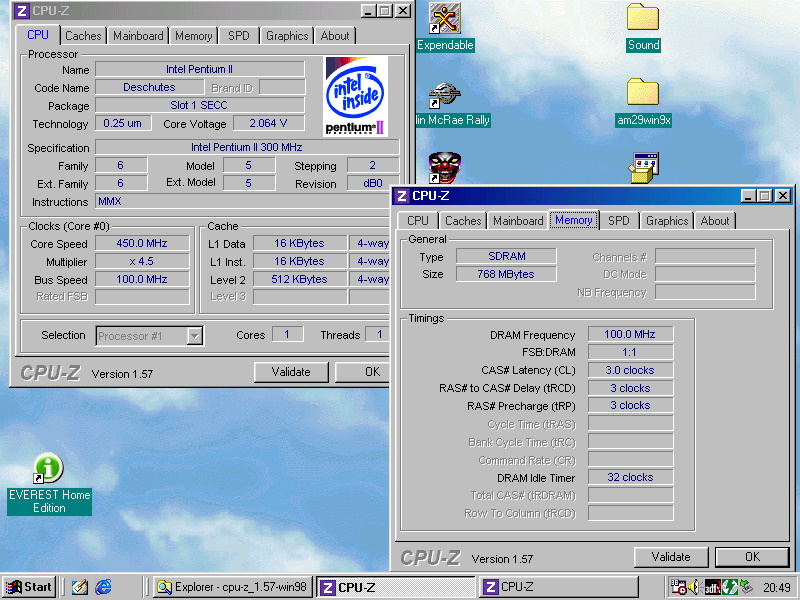
Task: Switch to the CPU tab in the front CPU-Z window
Action: (x=417, y=221)
